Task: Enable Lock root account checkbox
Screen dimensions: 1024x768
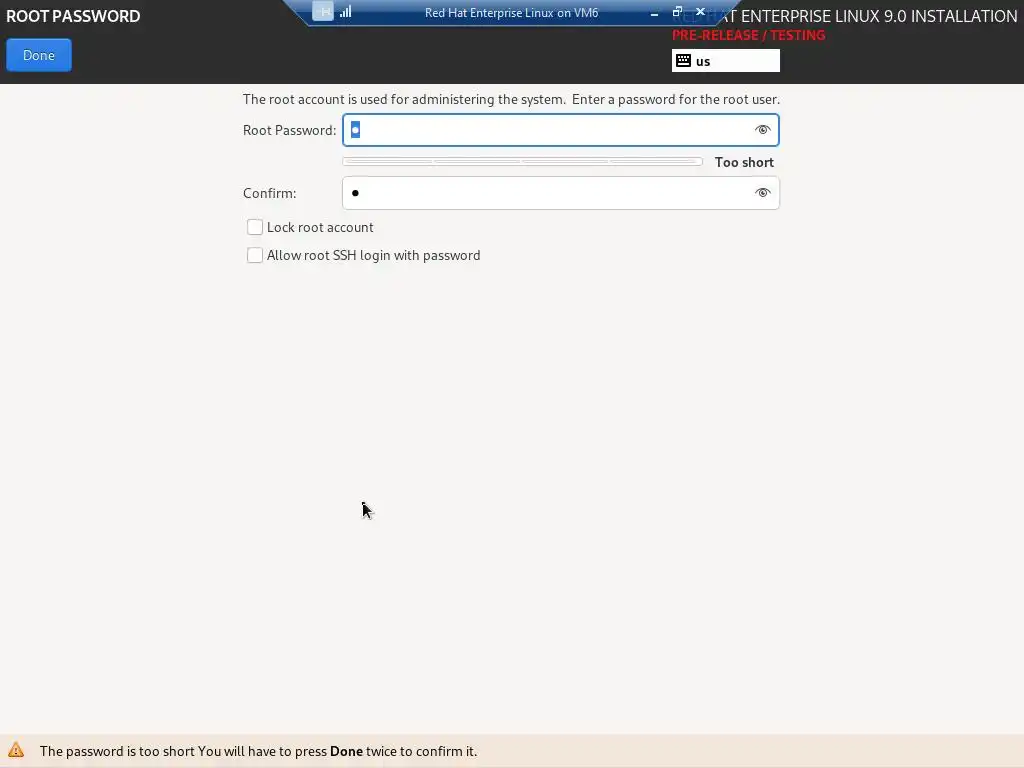Action: pos(255,227)
